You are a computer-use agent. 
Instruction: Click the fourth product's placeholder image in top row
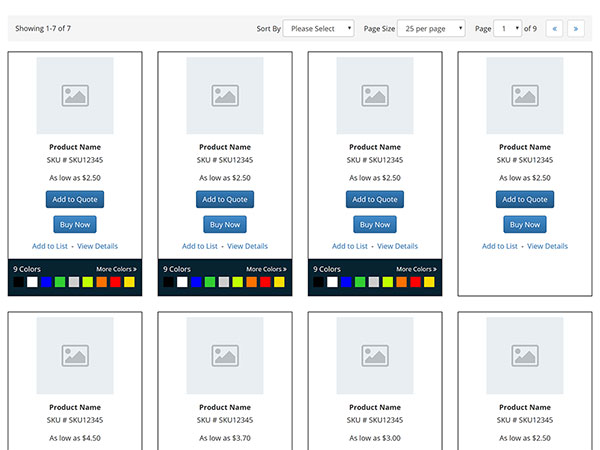(525, 95)
